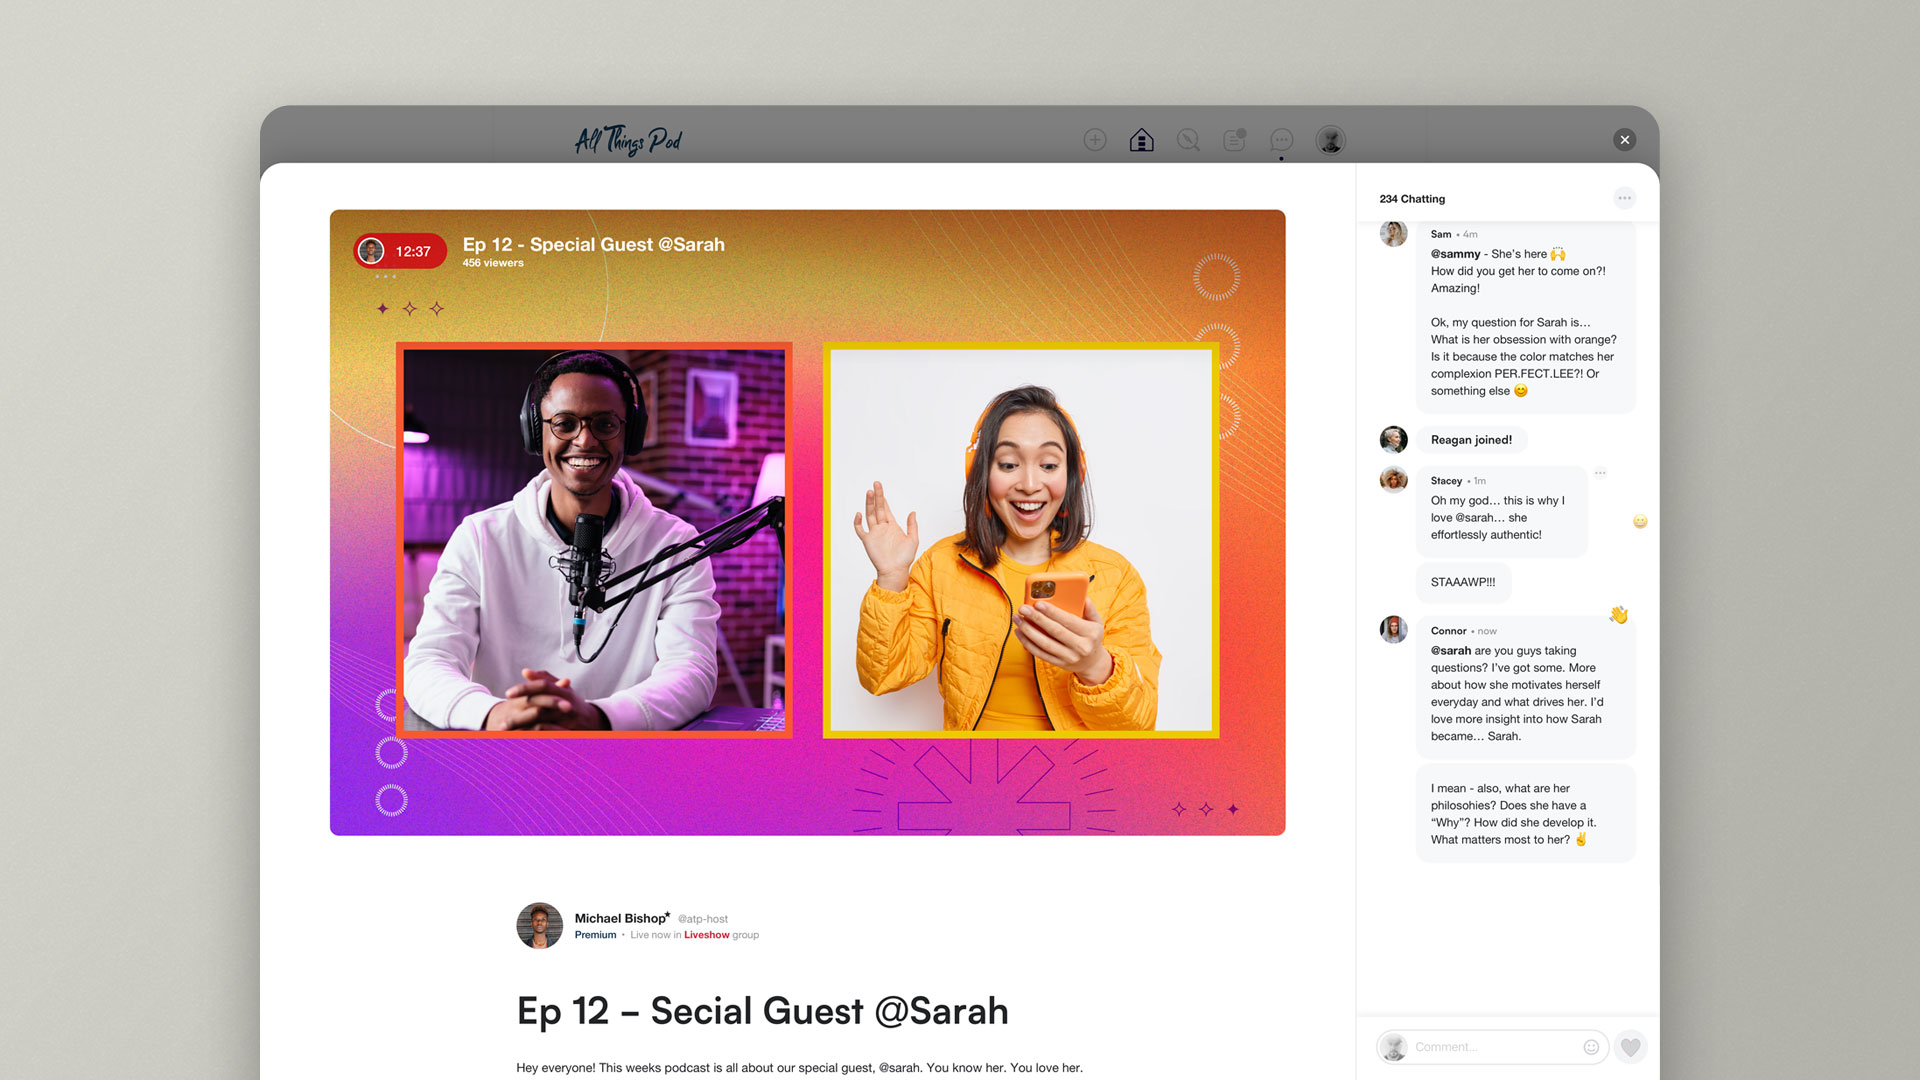Open the 234 Chatting options menu
1920x1080 pixels.
(1624, 198)
